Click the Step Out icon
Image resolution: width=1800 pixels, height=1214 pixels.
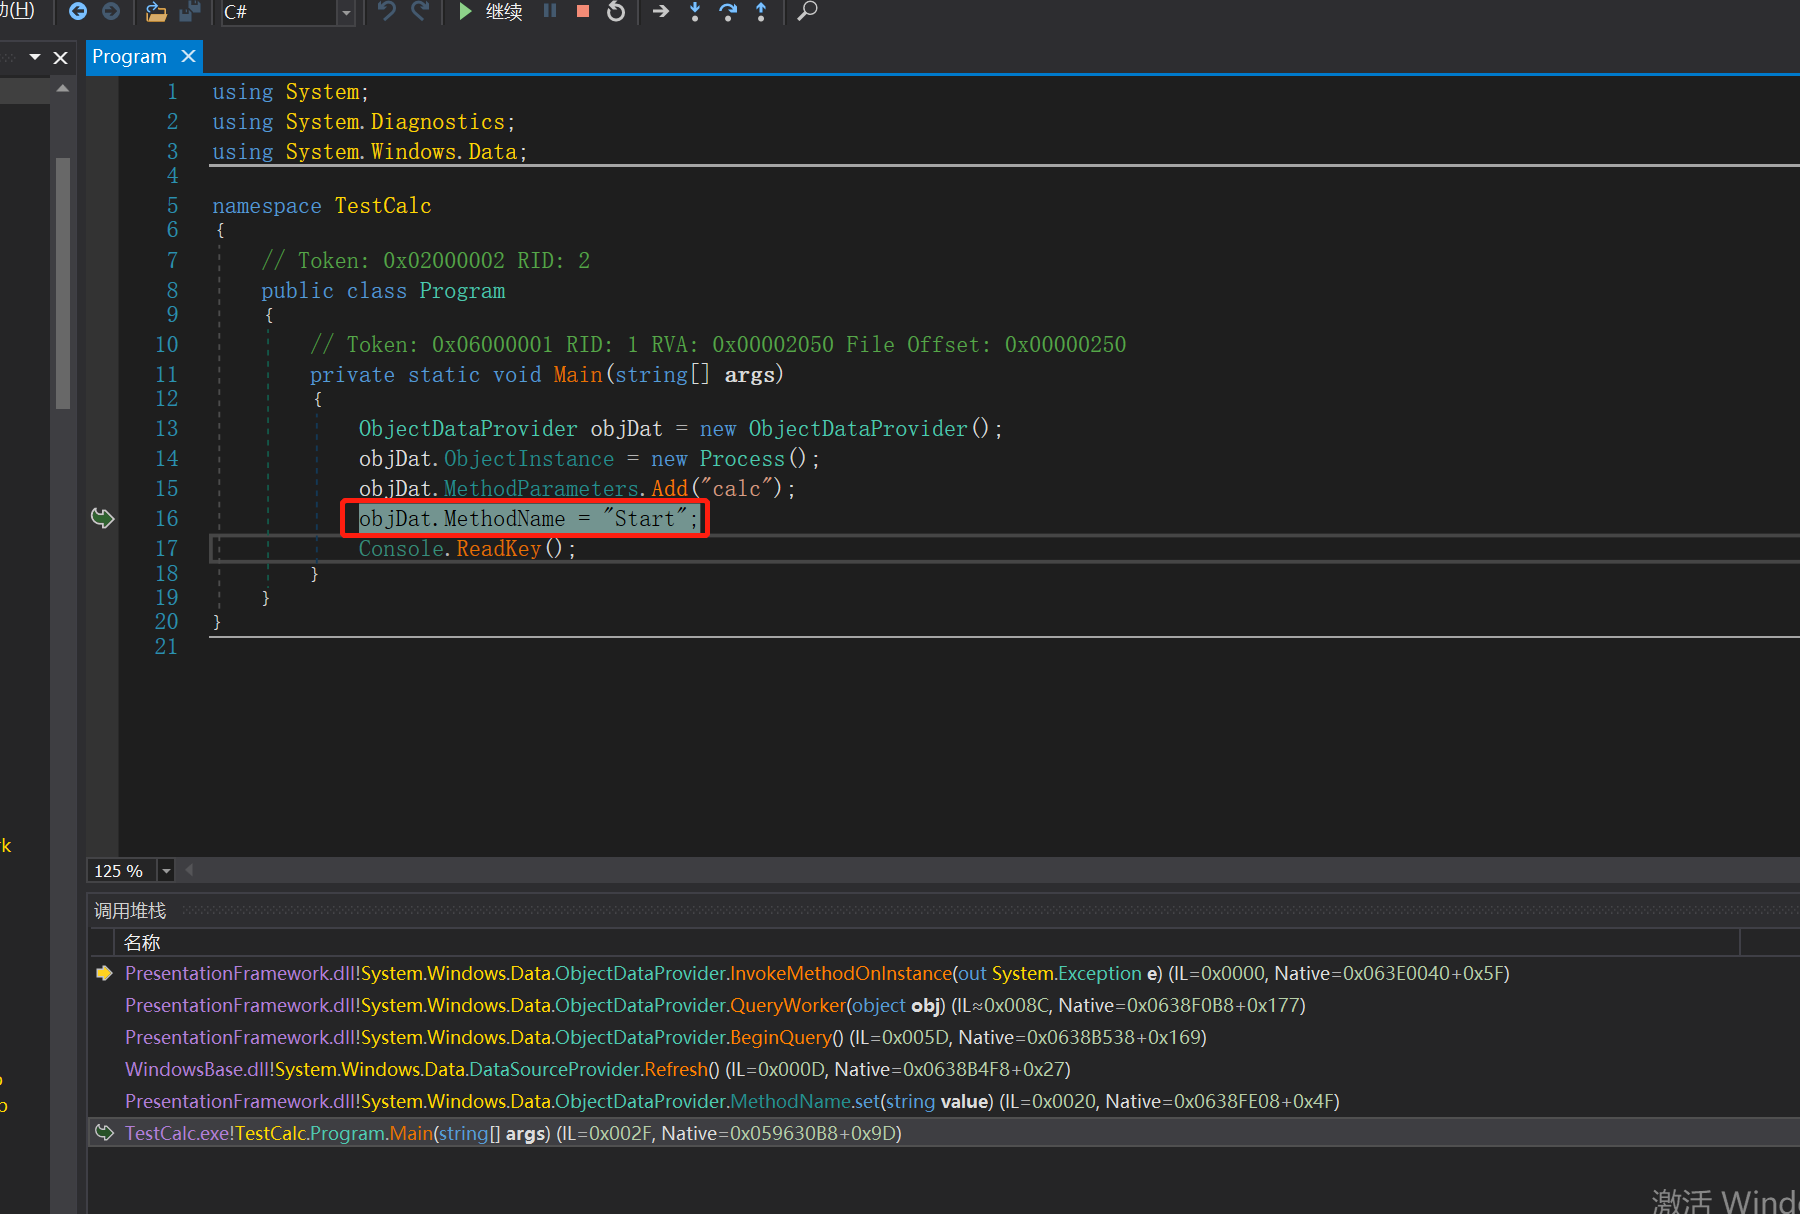[x=761, y=12]
